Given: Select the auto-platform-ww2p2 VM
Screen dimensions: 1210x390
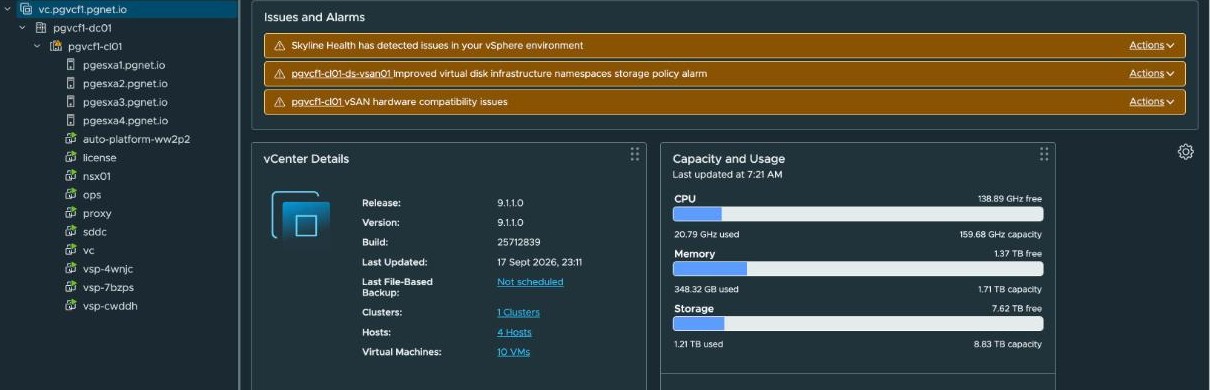Looking at the screenshot, I should point(136,139).
